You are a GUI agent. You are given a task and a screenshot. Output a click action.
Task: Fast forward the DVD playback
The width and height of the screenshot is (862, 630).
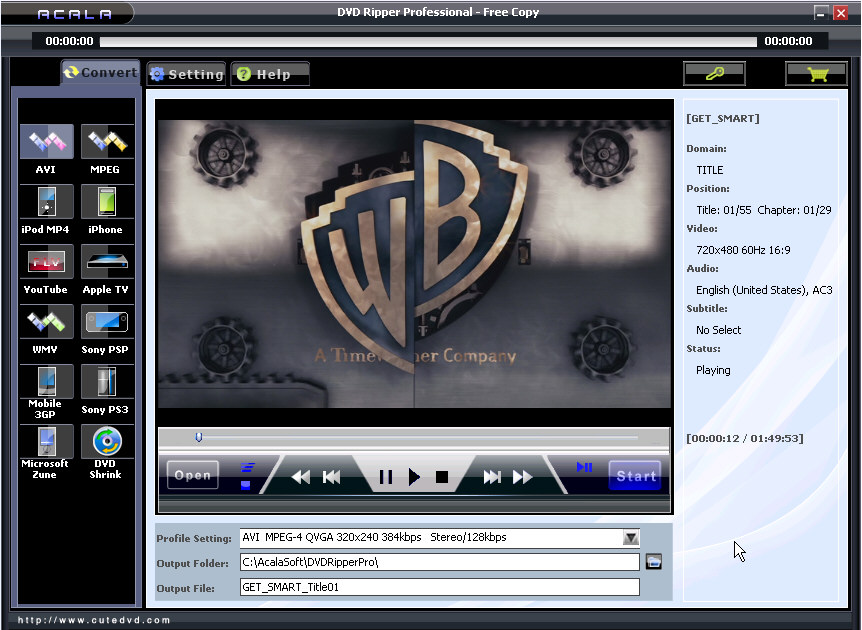point(522,477)
